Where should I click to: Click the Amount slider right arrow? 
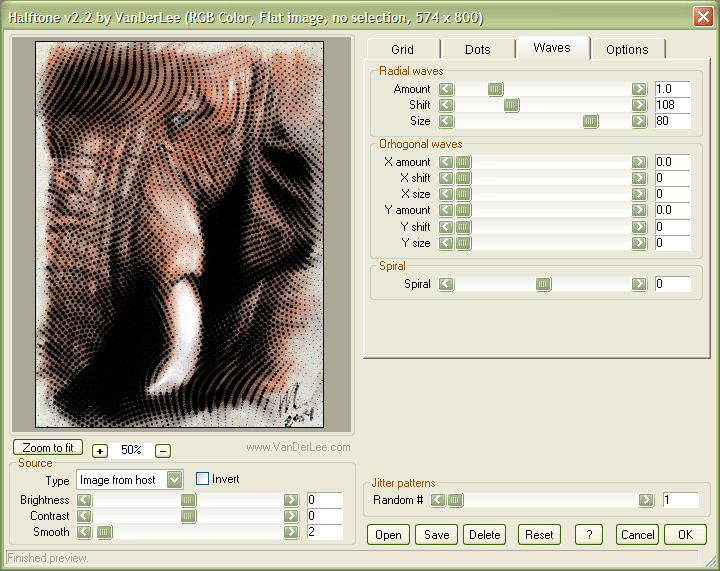pos(638,90)
